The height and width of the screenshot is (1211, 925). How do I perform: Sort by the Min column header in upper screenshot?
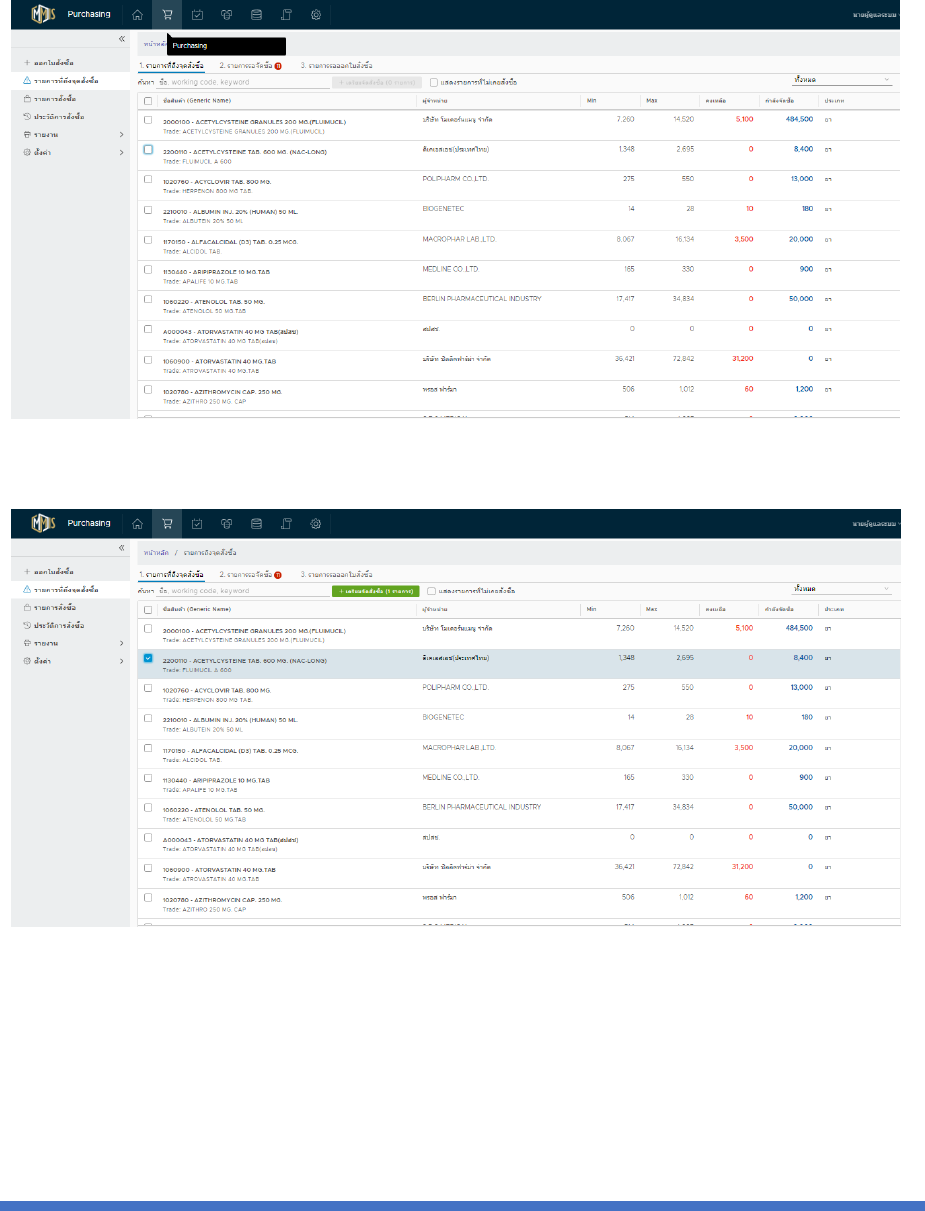click(592, 100)
